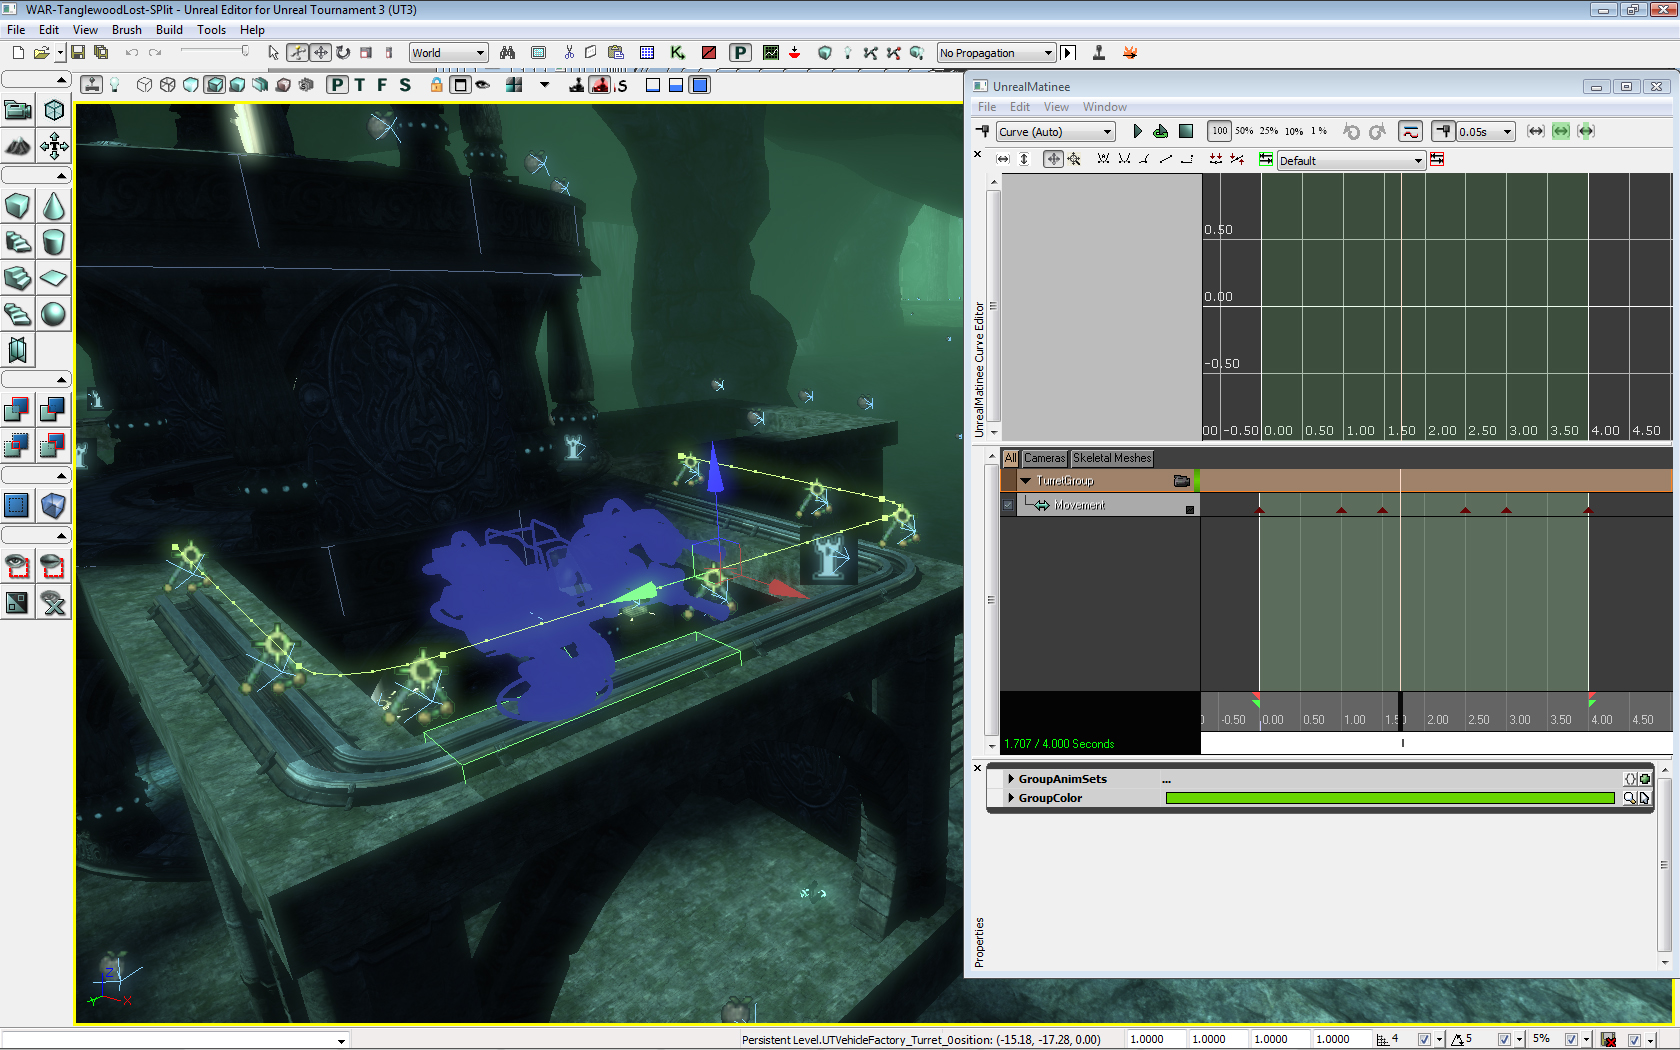Fit curve editor view horizontally
The height and width of the screenshot is (1050, 1680).
click(x=1003, y=159)
